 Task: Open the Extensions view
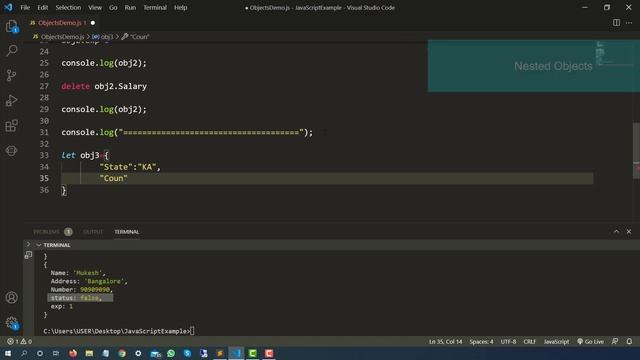[x=11, y=126]
